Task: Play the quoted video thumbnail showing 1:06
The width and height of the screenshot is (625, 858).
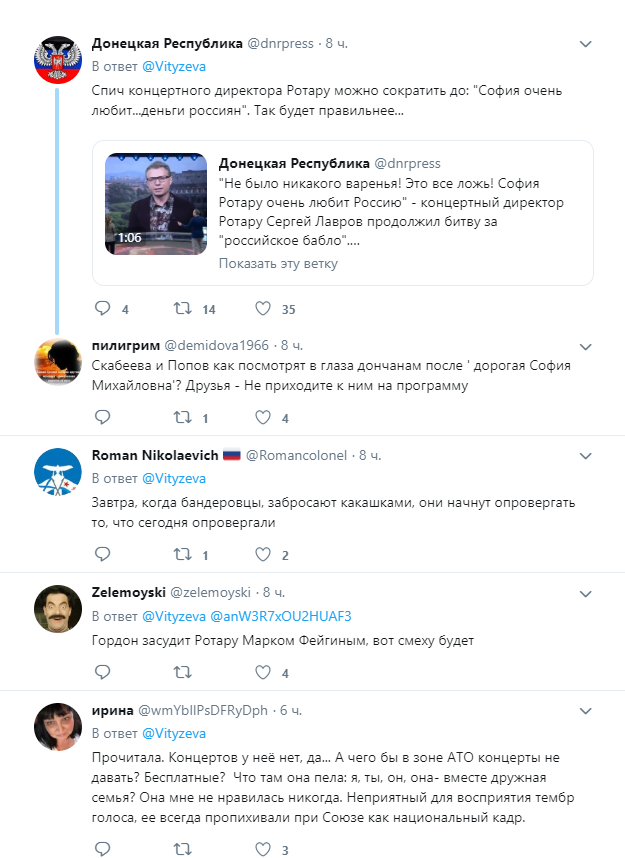Action: point(156,204)
